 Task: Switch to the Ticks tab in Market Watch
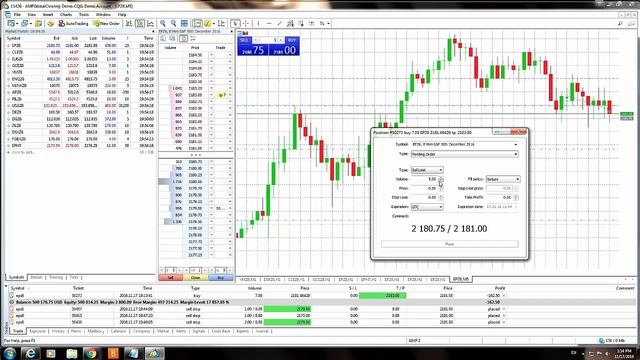[x=73, y=278]
